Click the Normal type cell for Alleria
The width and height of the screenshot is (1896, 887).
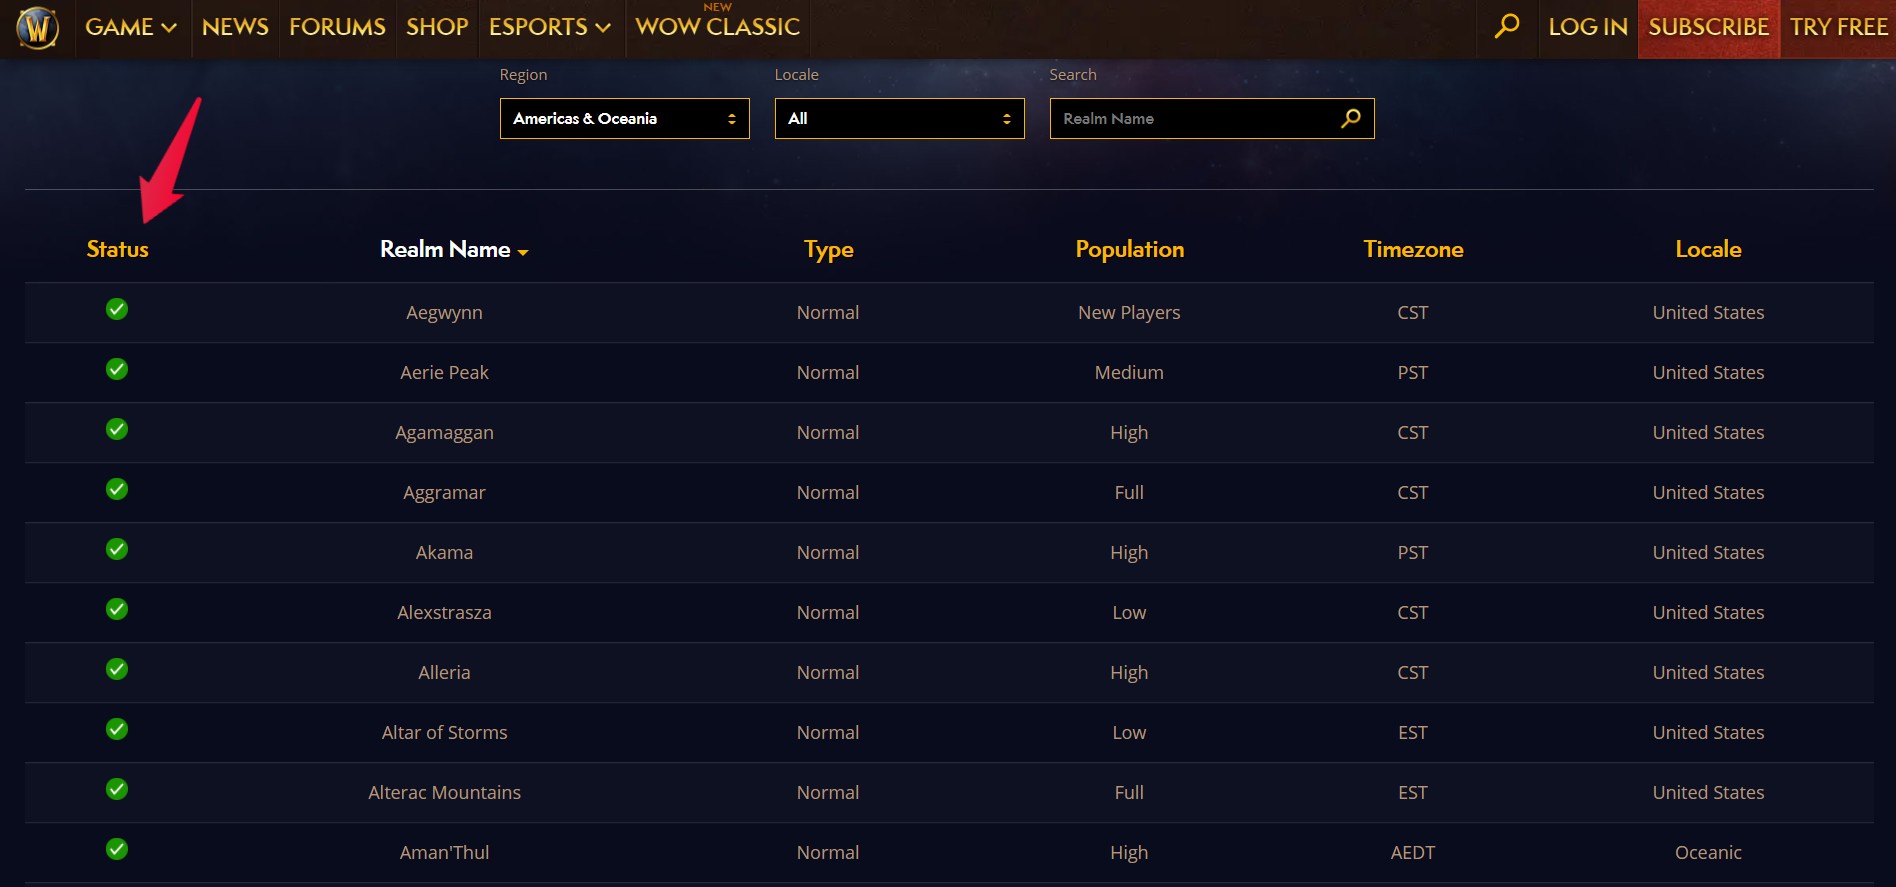pyautogui.click(x=828, y=673)
